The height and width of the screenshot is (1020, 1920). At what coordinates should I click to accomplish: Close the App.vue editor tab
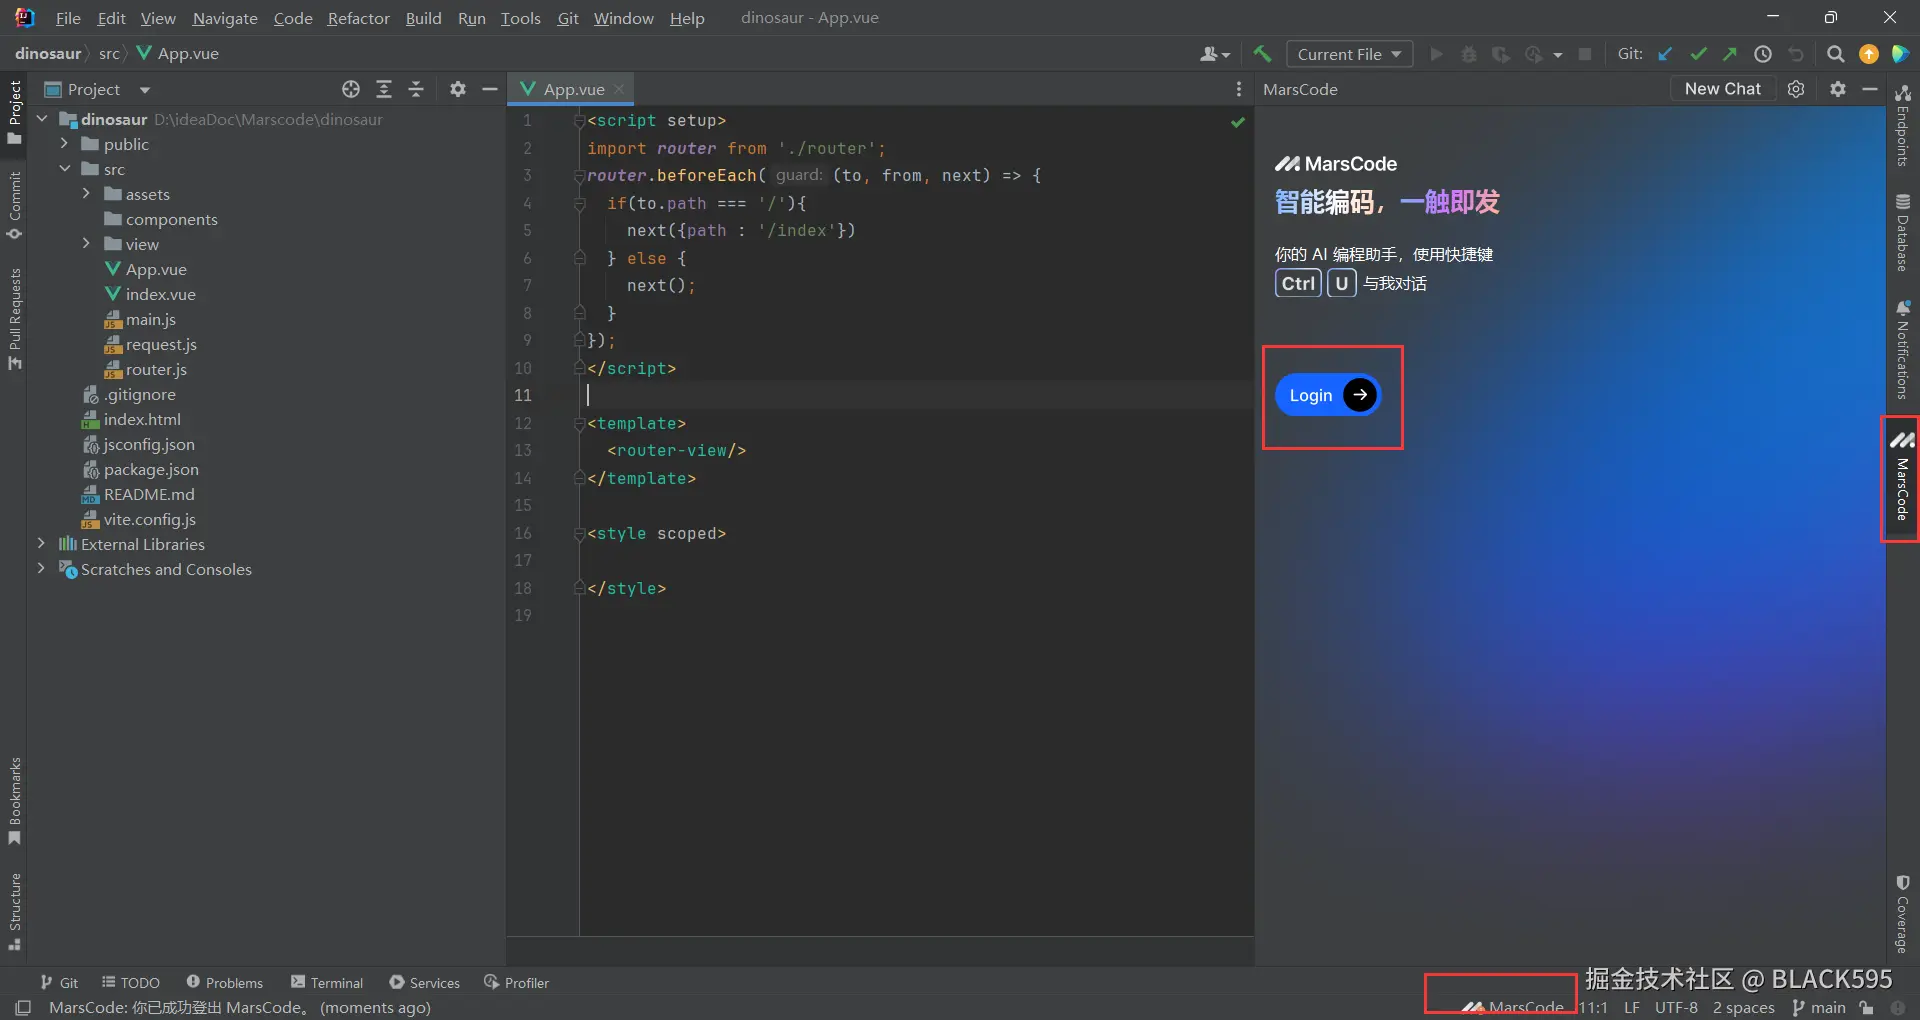click(x=619, y=89)
